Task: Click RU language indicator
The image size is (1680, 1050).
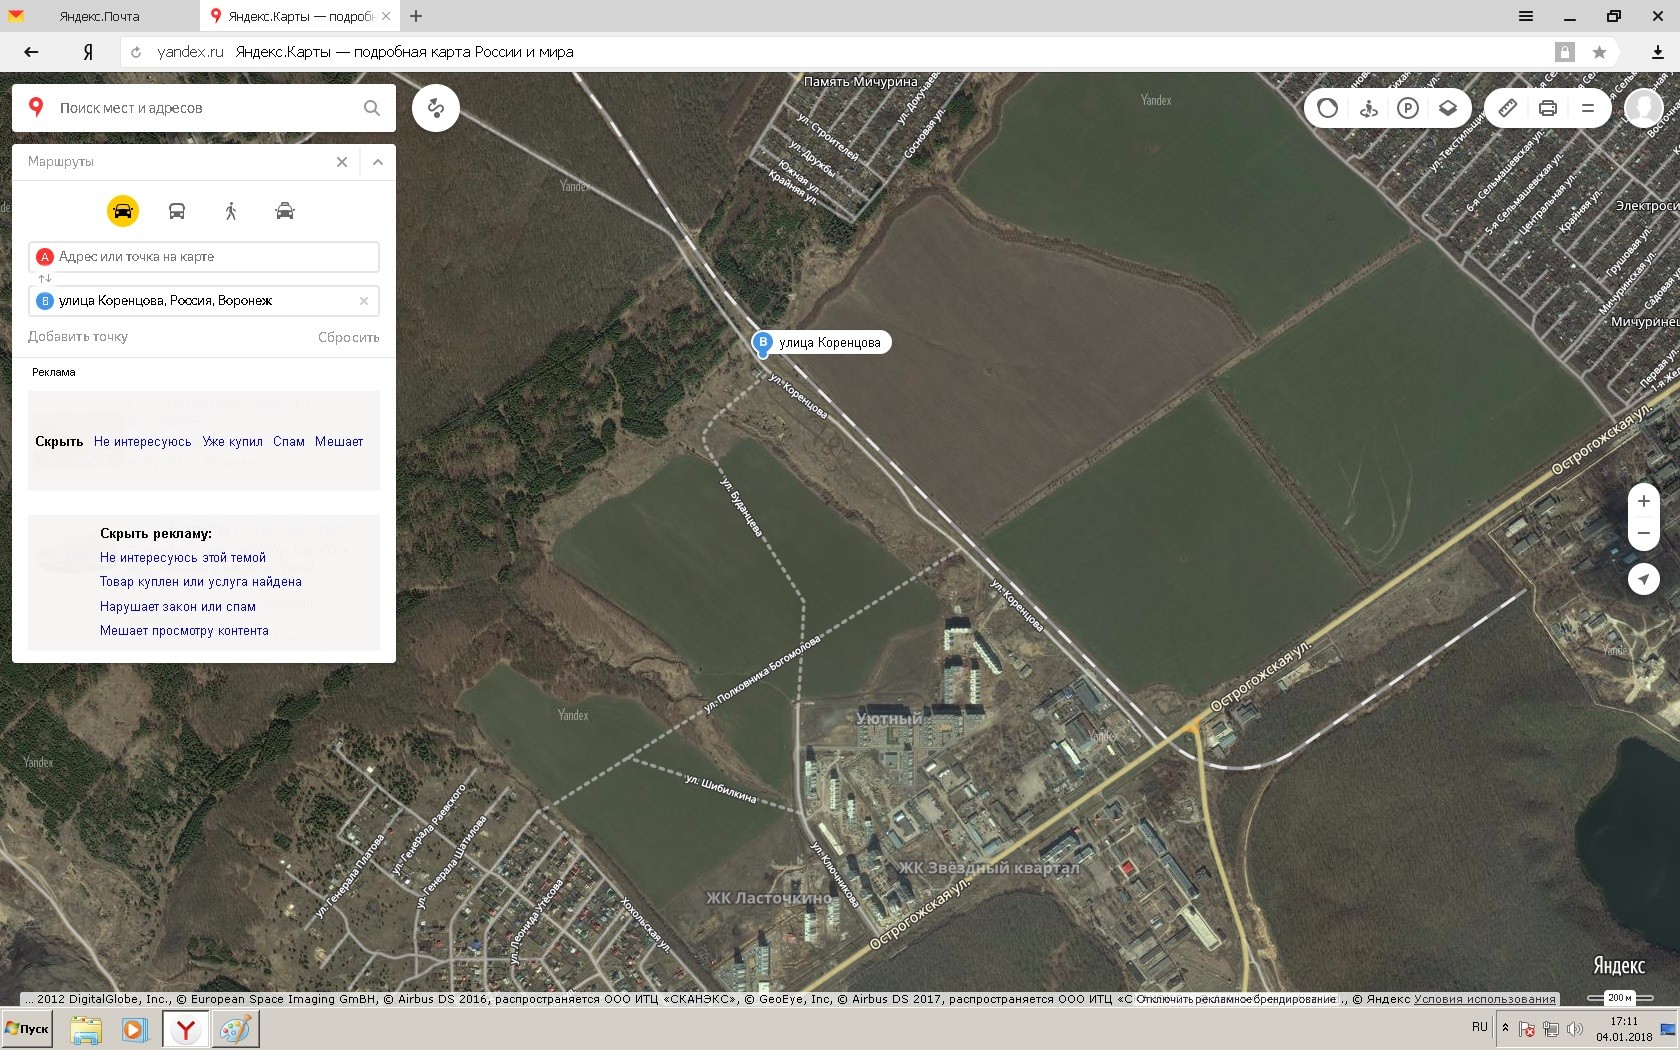Action: pos(1480,1027)
